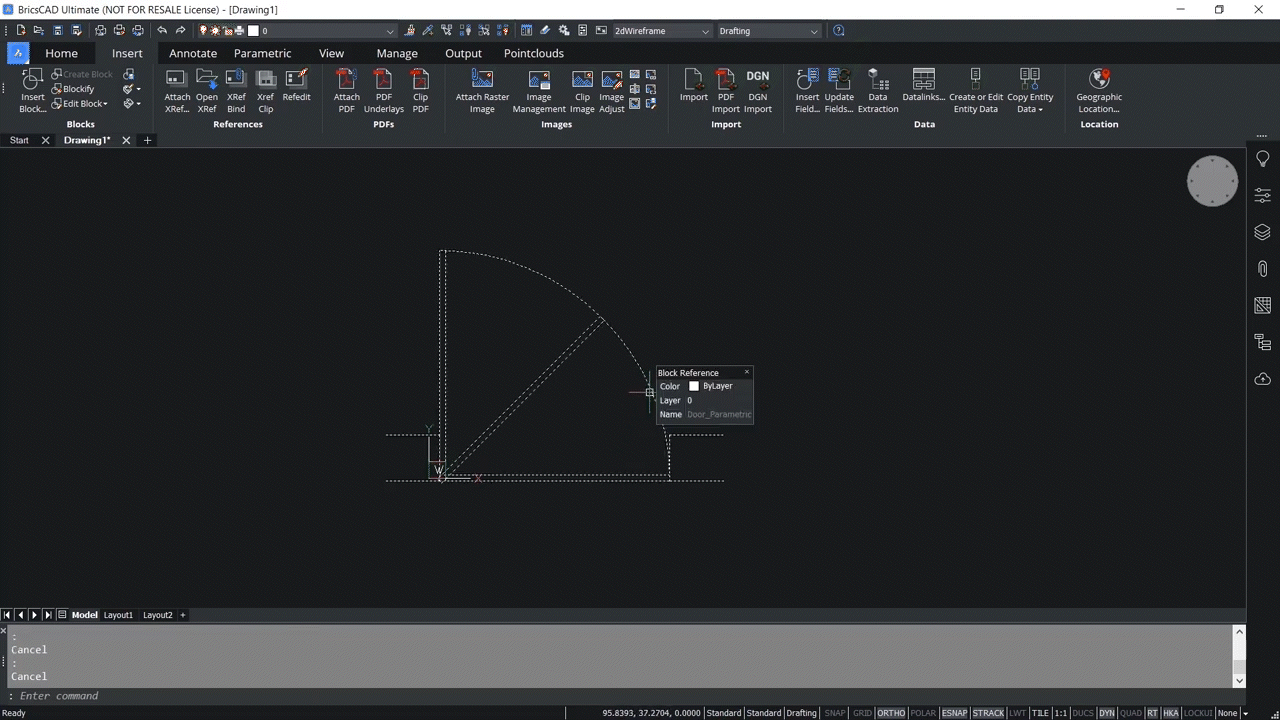Open the Home ribbon tab

(61, 53)
